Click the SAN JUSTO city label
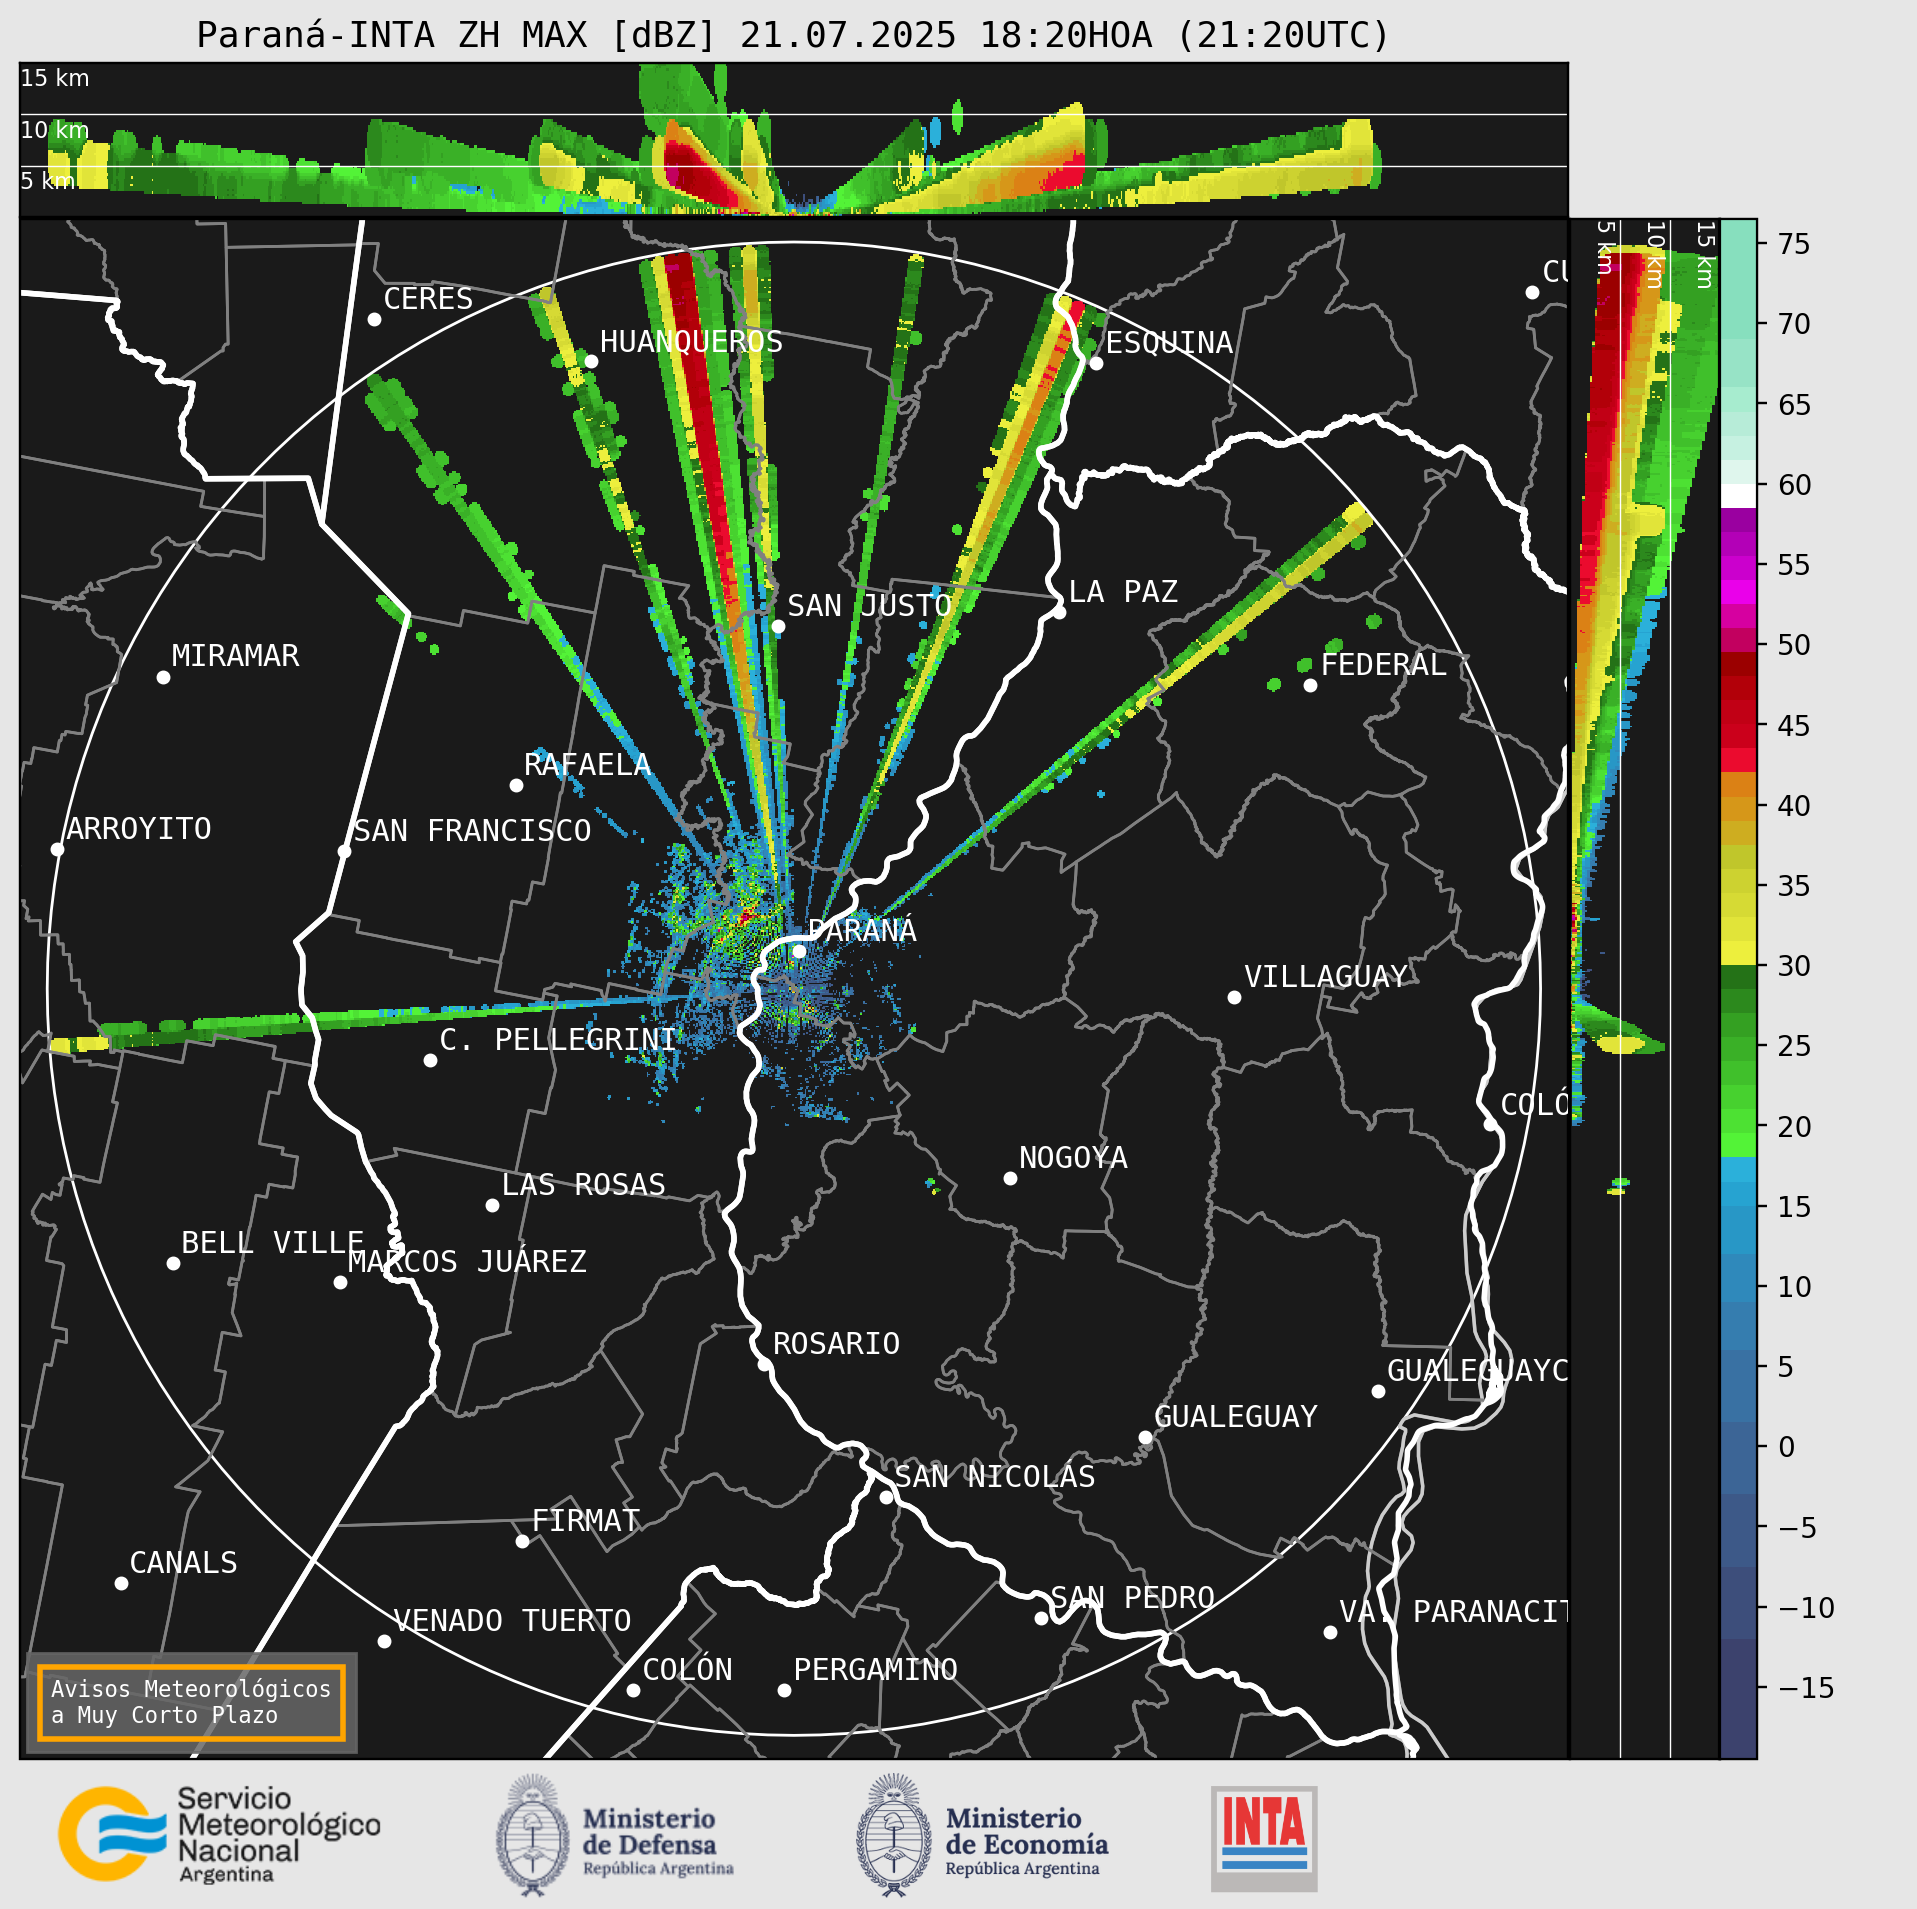The image size is (1917, 1909). click(869, 605)
